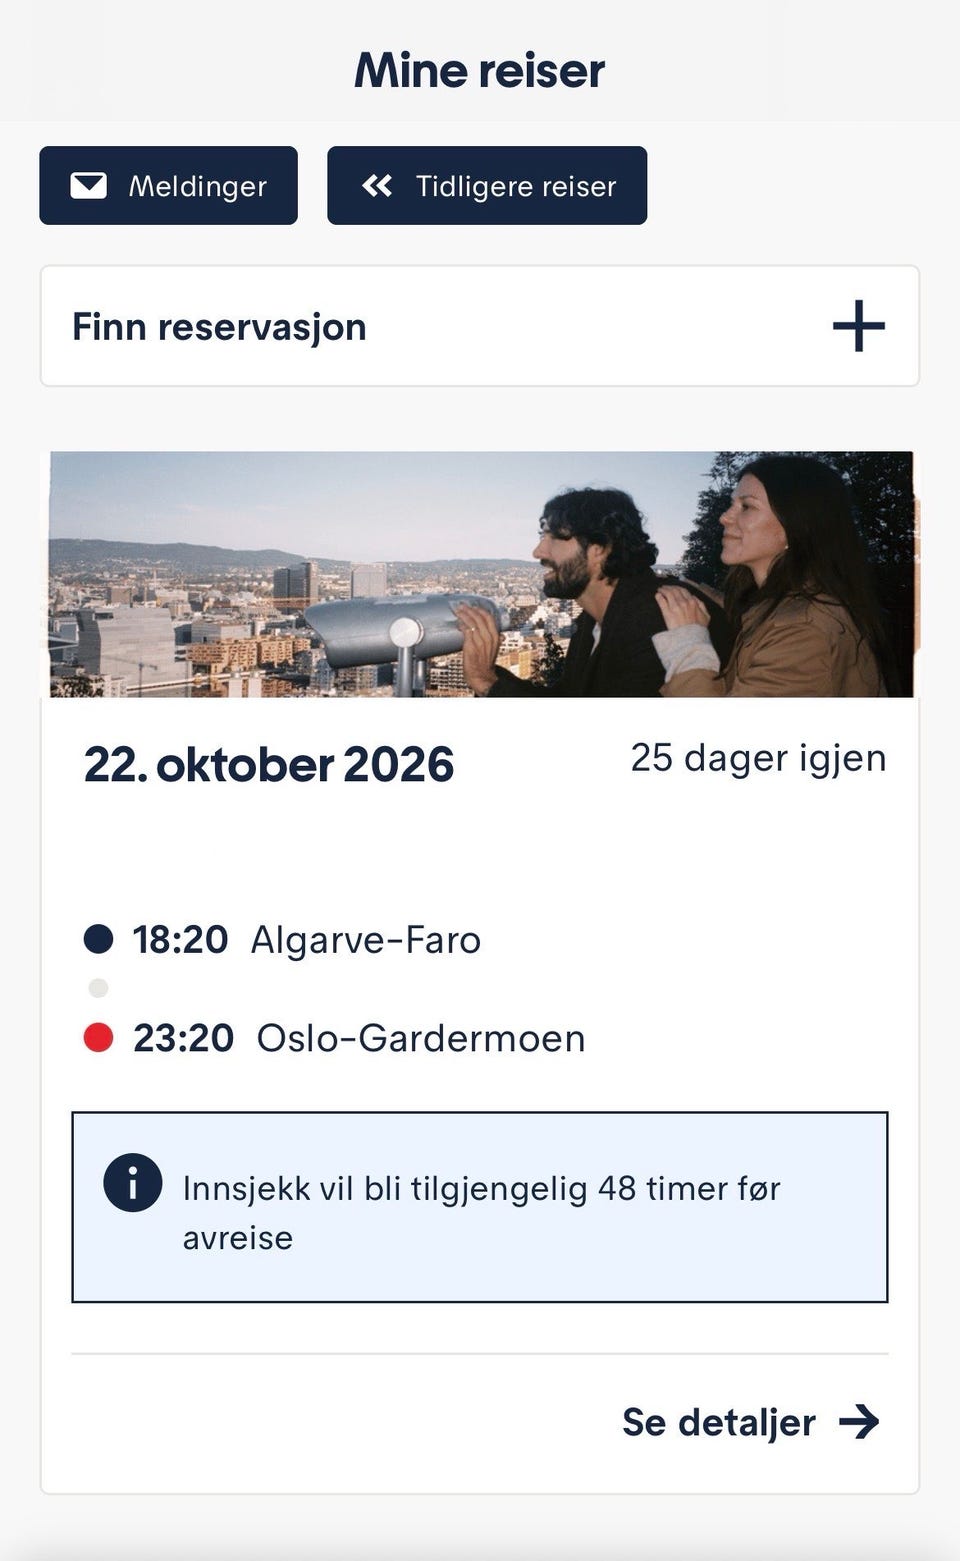Screen dimensions: 960x1561
Task: Expand the Finn reservasjon panel
Action: (x=480, y=326)
